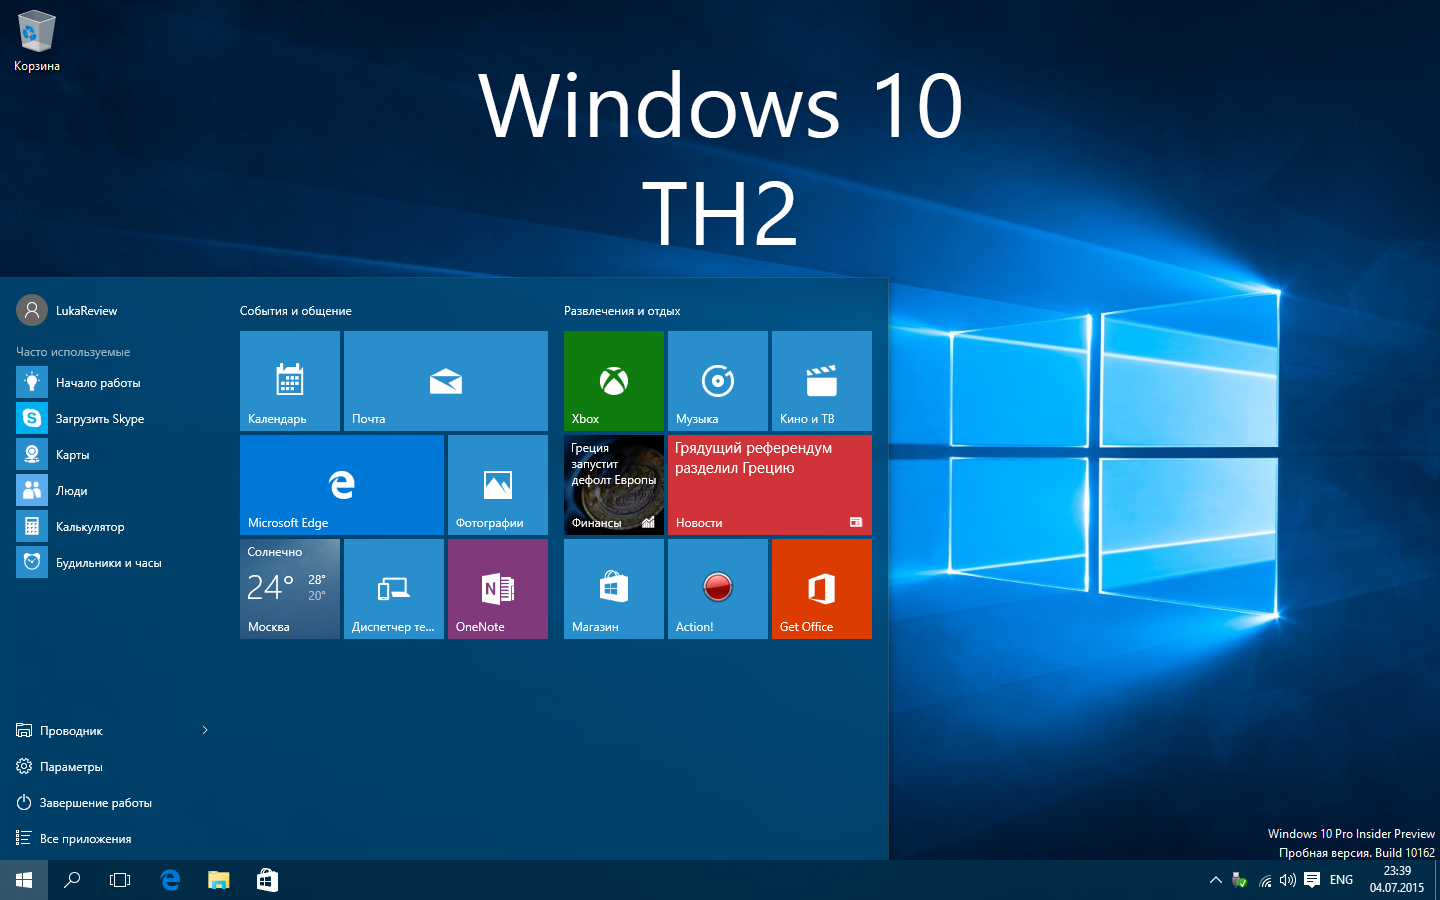Open the Moscow weather tile
The height and width of the screenshot is (900, 1440).
[x=290, y=589]
